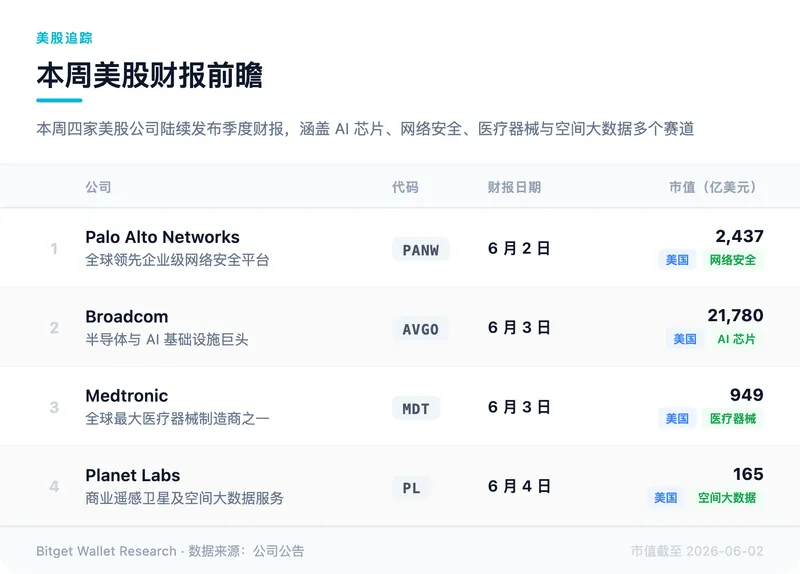Click the market cap value 949
The width and height of the screenshot is (800, 574).
coord(746,395)
